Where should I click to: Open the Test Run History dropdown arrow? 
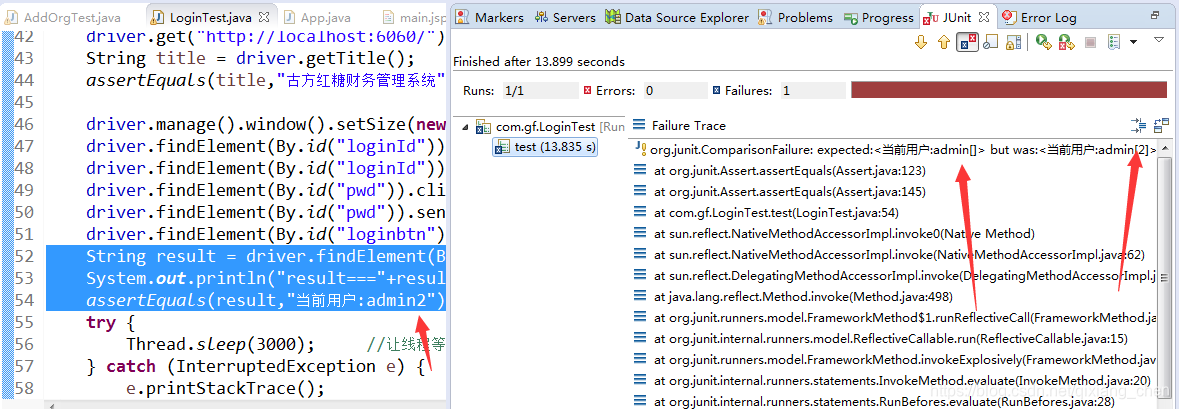1134,42
